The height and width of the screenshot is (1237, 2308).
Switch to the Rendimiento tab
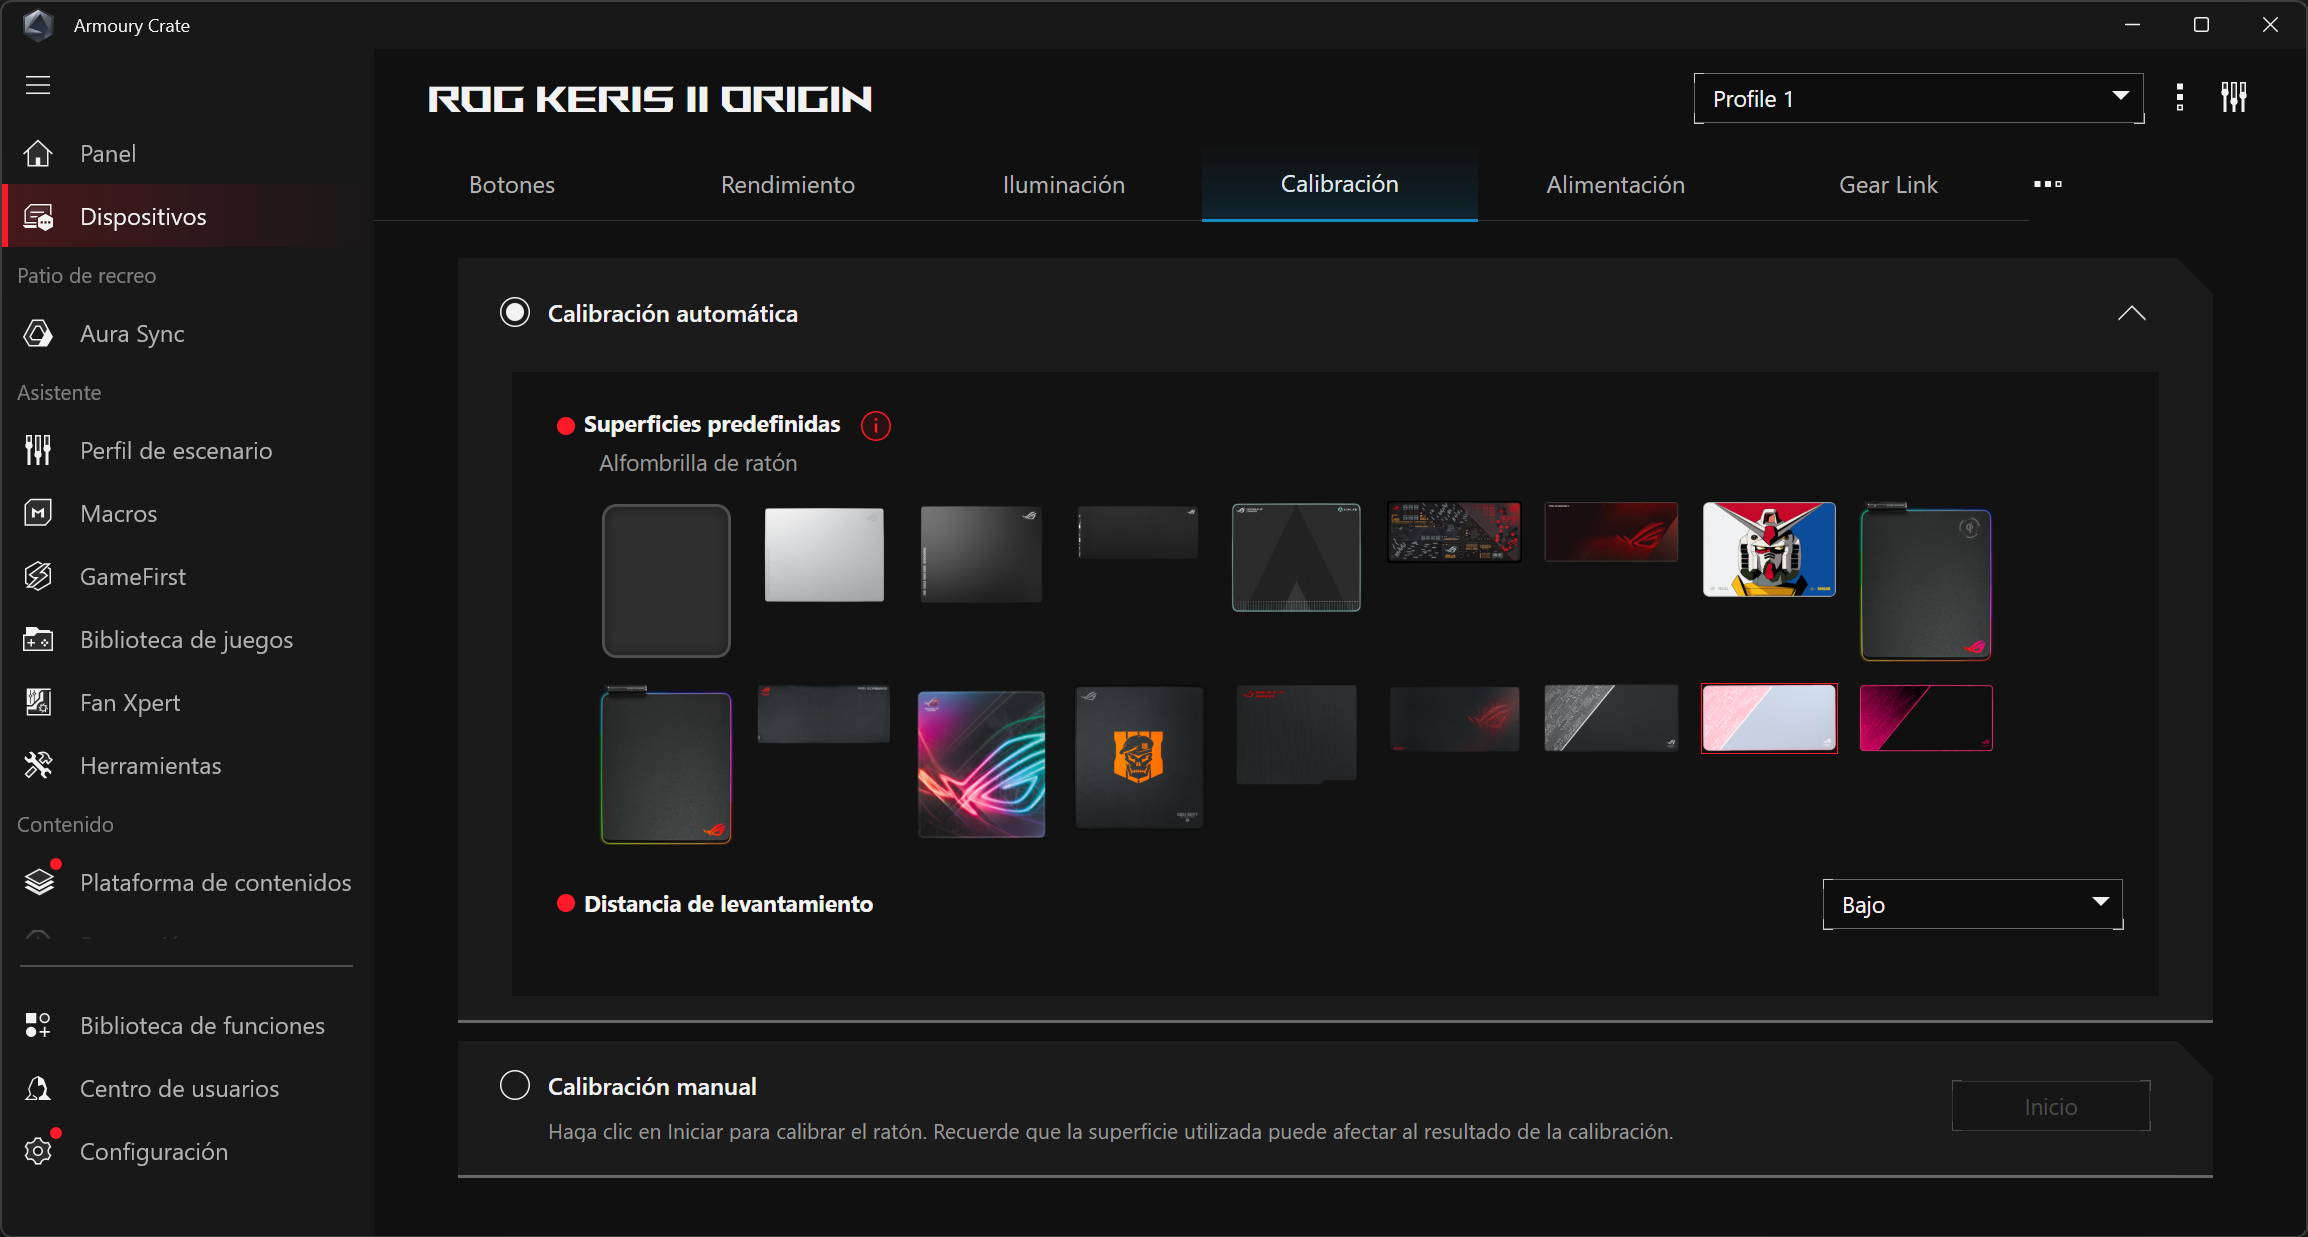point(788,185)
